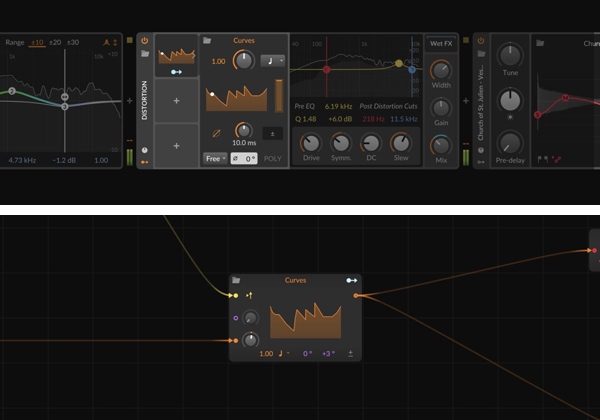Image resolution: width=600 pixels, height=420 pixels.
Task: Click the orange modulation amount bar beside the curve
Action: click(279, 96)
